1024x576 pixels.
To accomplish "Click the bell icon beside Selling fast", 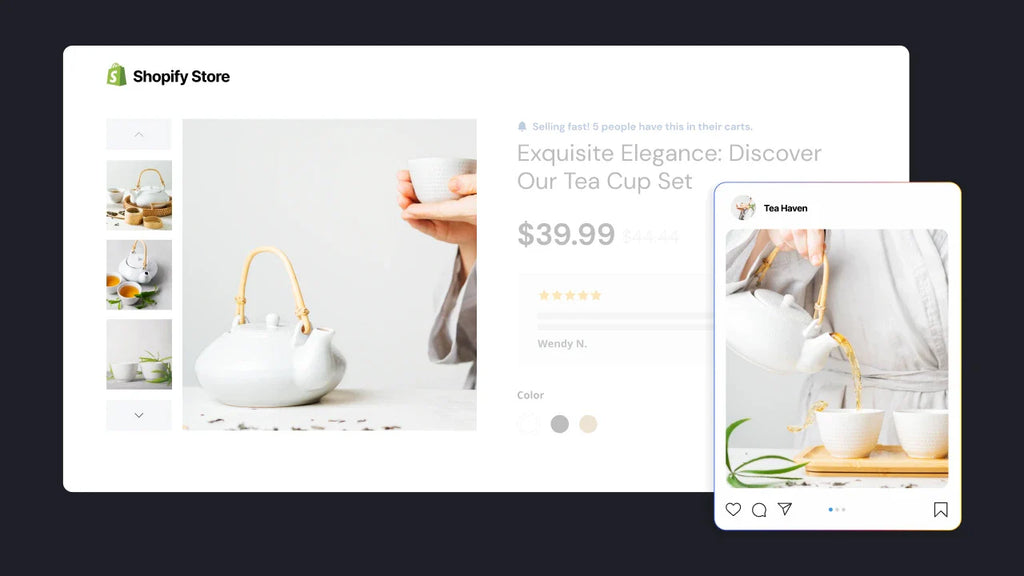I will [x=522, y=126].
